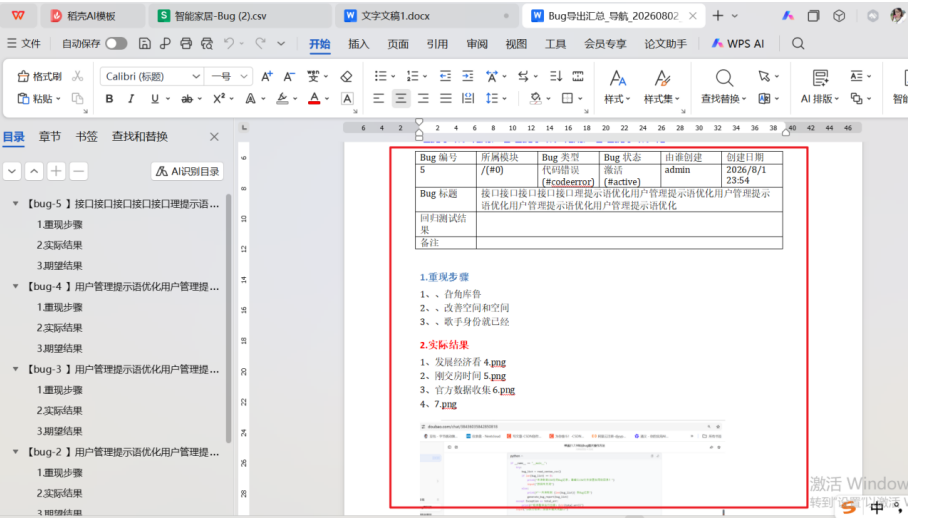Click the redo arrow icon
943x532 pixels.
[260, 43]
